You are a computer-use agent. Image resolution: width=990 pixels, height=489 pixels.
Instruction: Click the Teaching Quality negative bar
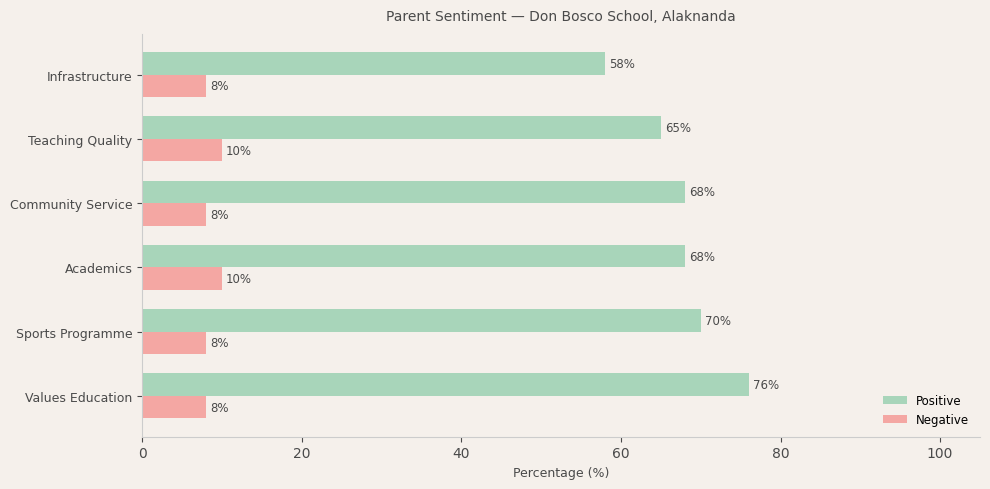[182, 151]
